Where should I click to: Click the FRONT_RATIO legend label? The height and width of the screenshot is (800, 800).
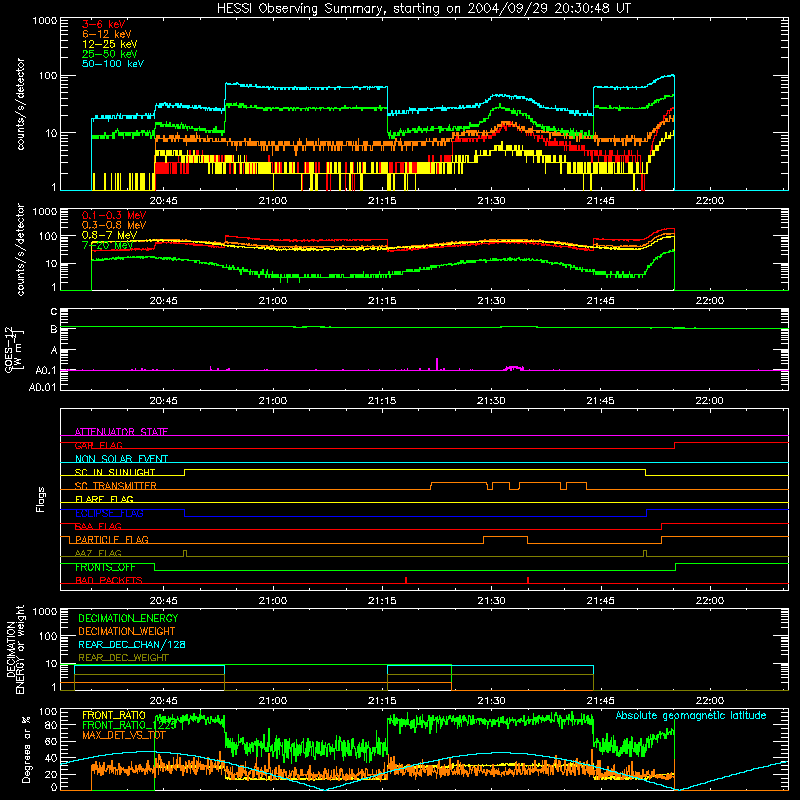pyautogui.click(x=114, y=715)
